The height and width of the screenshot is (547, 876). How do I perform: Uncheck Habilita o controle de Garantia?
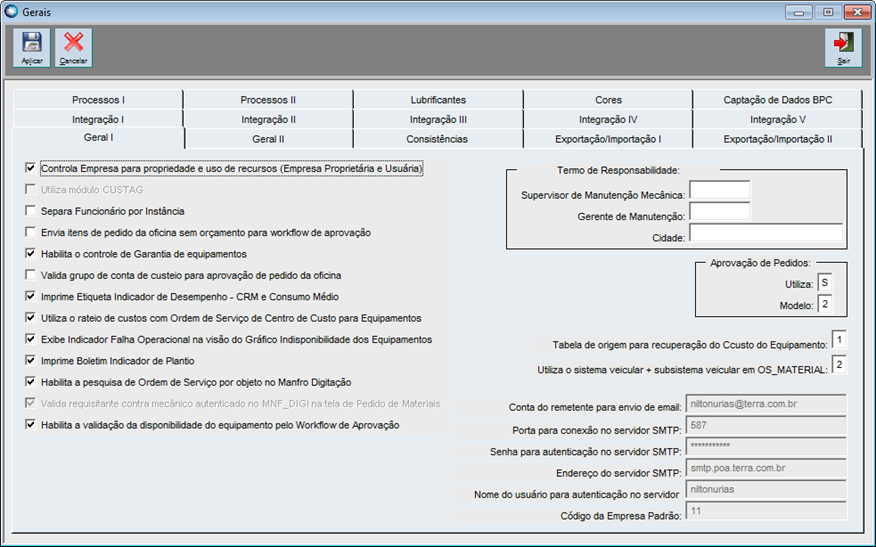click(30, 253)
